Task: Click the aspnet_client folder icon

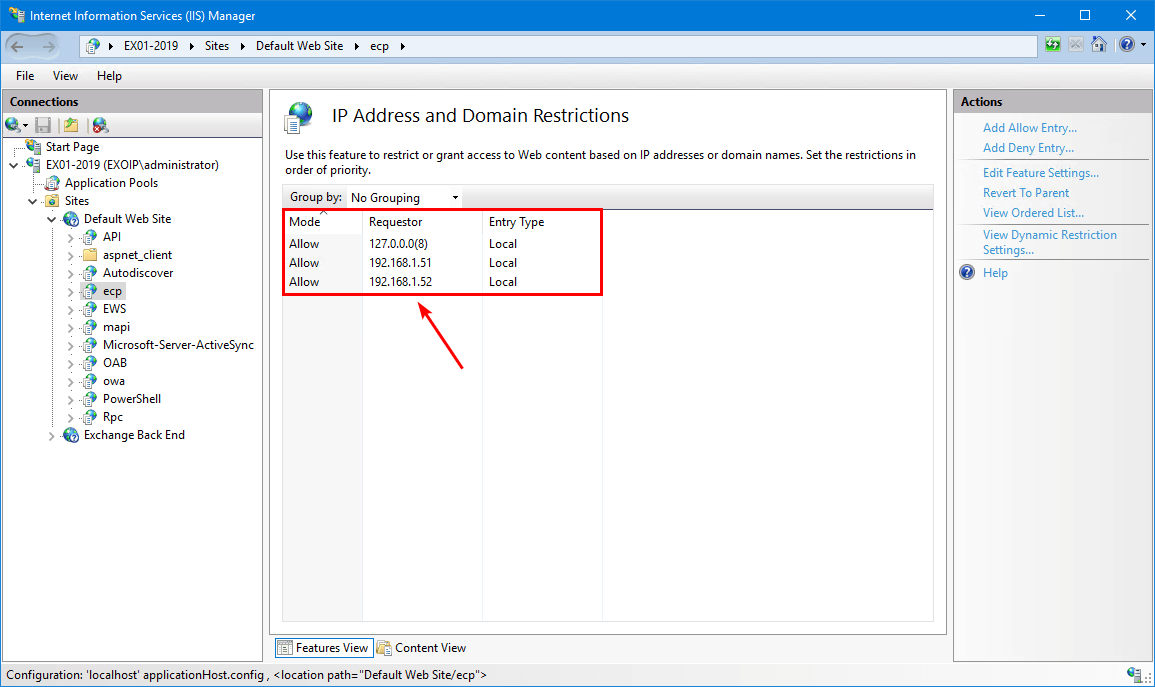Action: (90, 255)
